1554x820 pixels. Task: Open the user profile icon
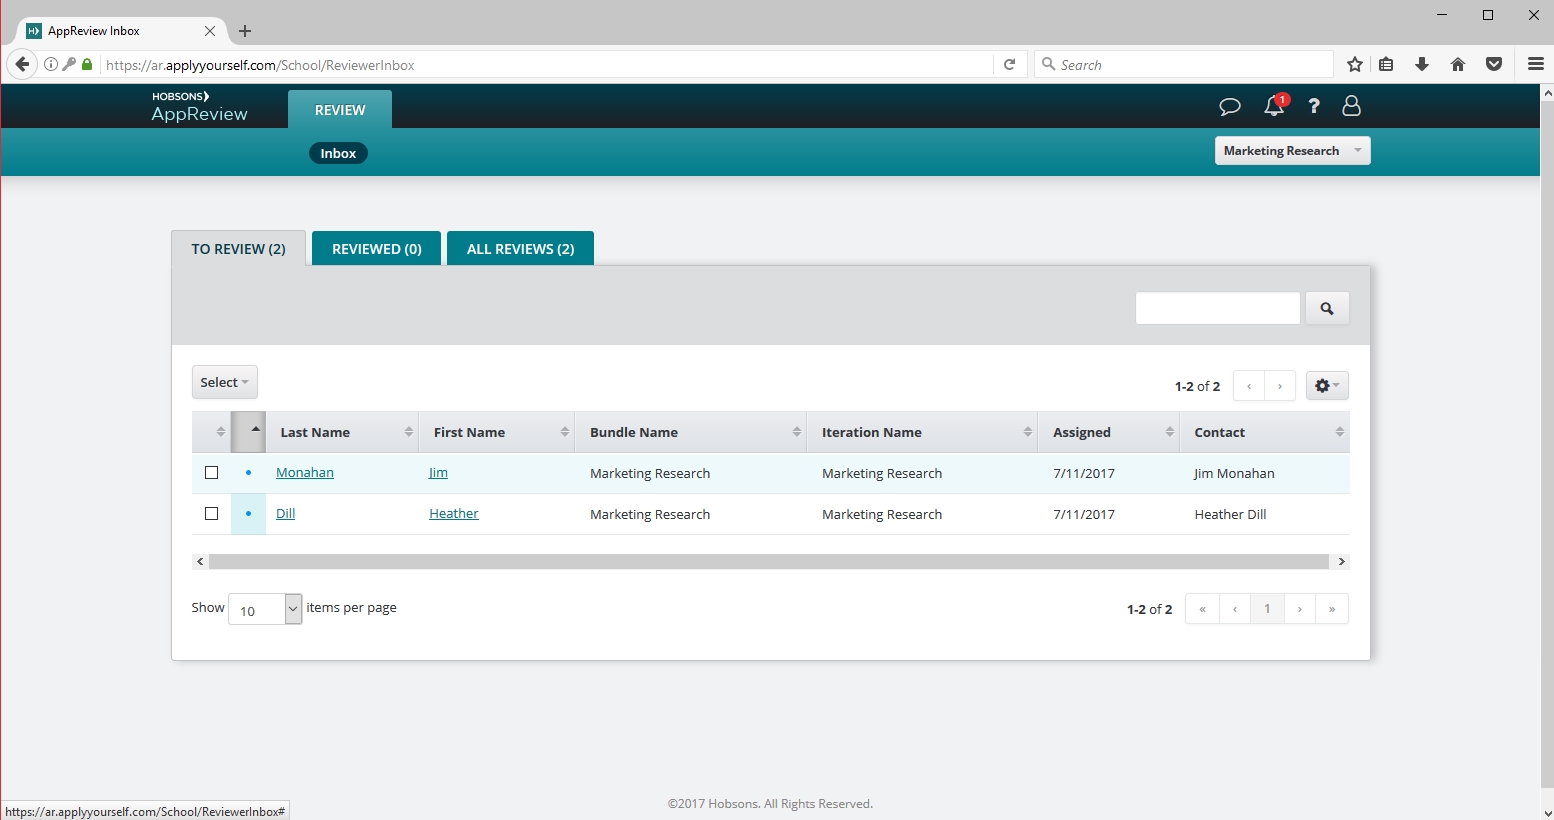[1351, 106]
